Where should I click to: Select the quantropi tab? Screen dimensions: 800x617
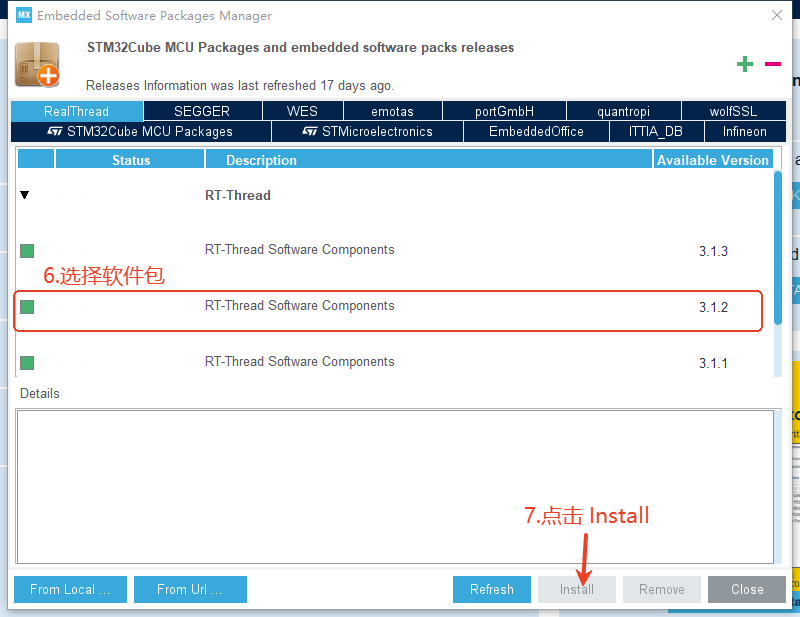[623, 111]
